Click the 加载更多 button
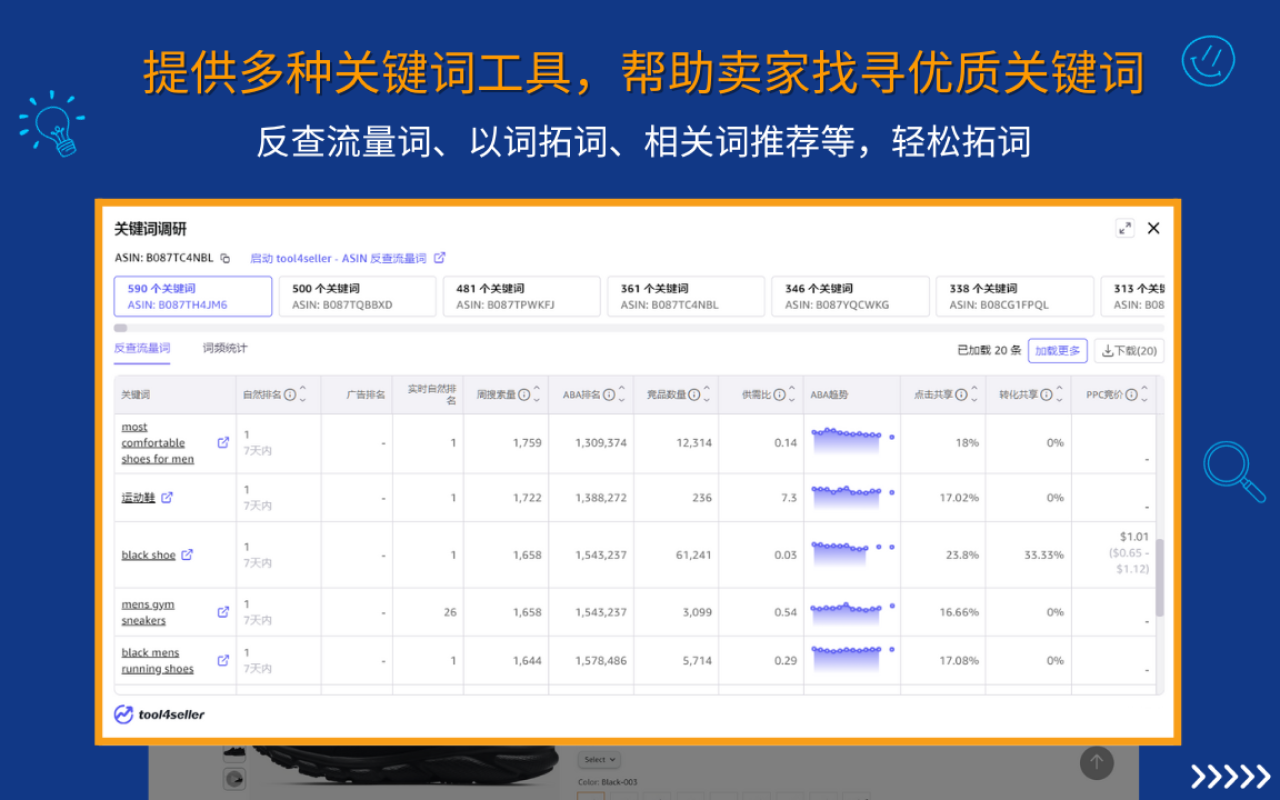The height and width of the screenshot is (800, 1280). 1057,350
